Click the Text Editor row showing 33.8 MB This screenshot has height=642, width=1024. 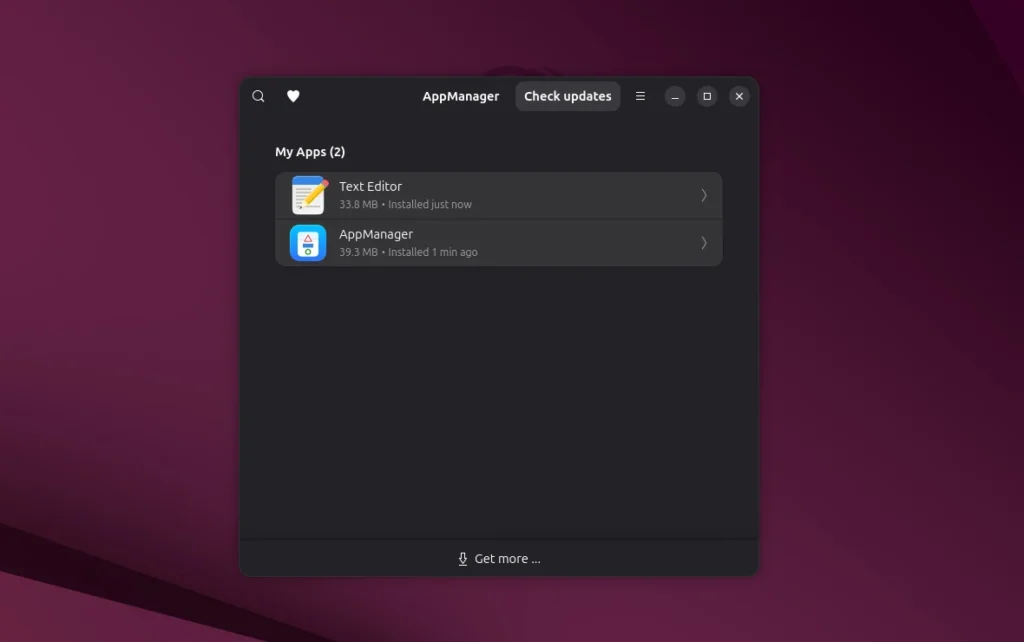tap(499, 194)
